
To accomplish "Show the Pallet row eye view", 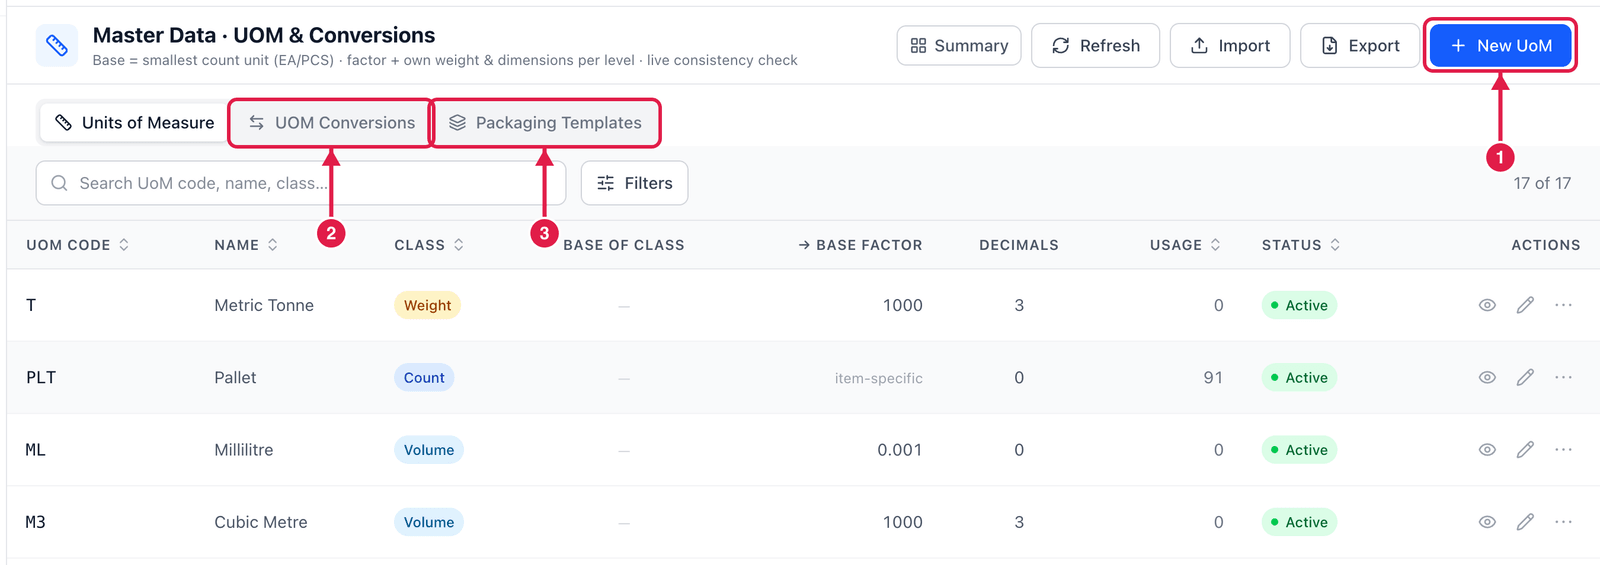I will tap(1487, 377).
